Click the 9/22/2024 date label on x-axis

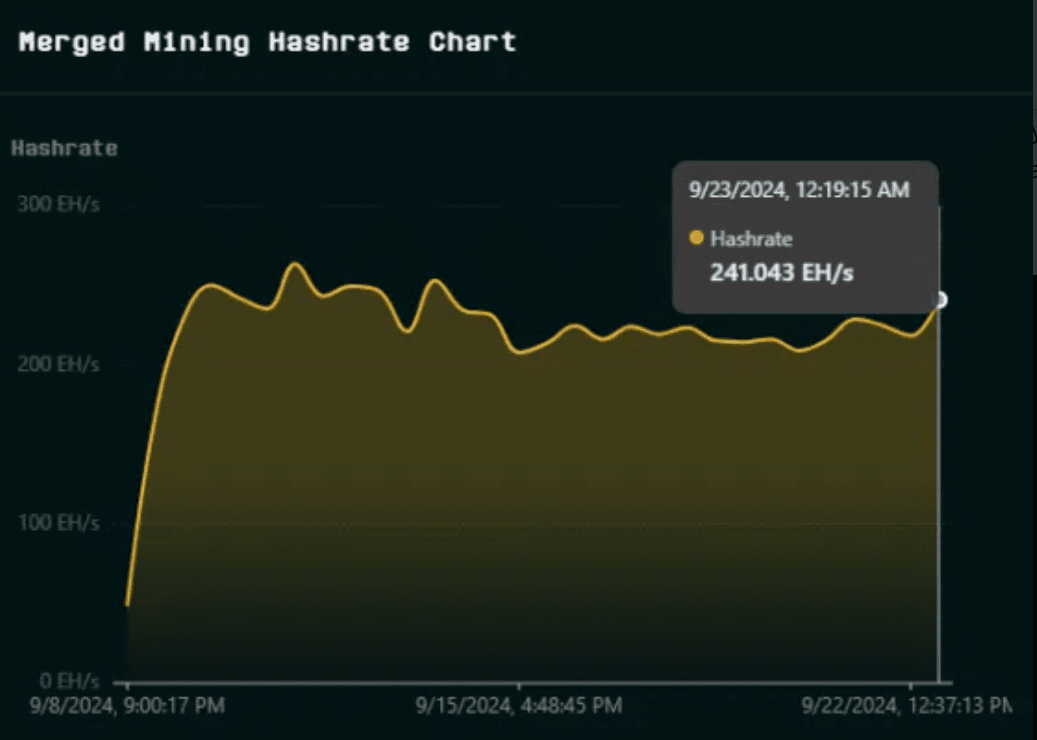click(907, 706)
